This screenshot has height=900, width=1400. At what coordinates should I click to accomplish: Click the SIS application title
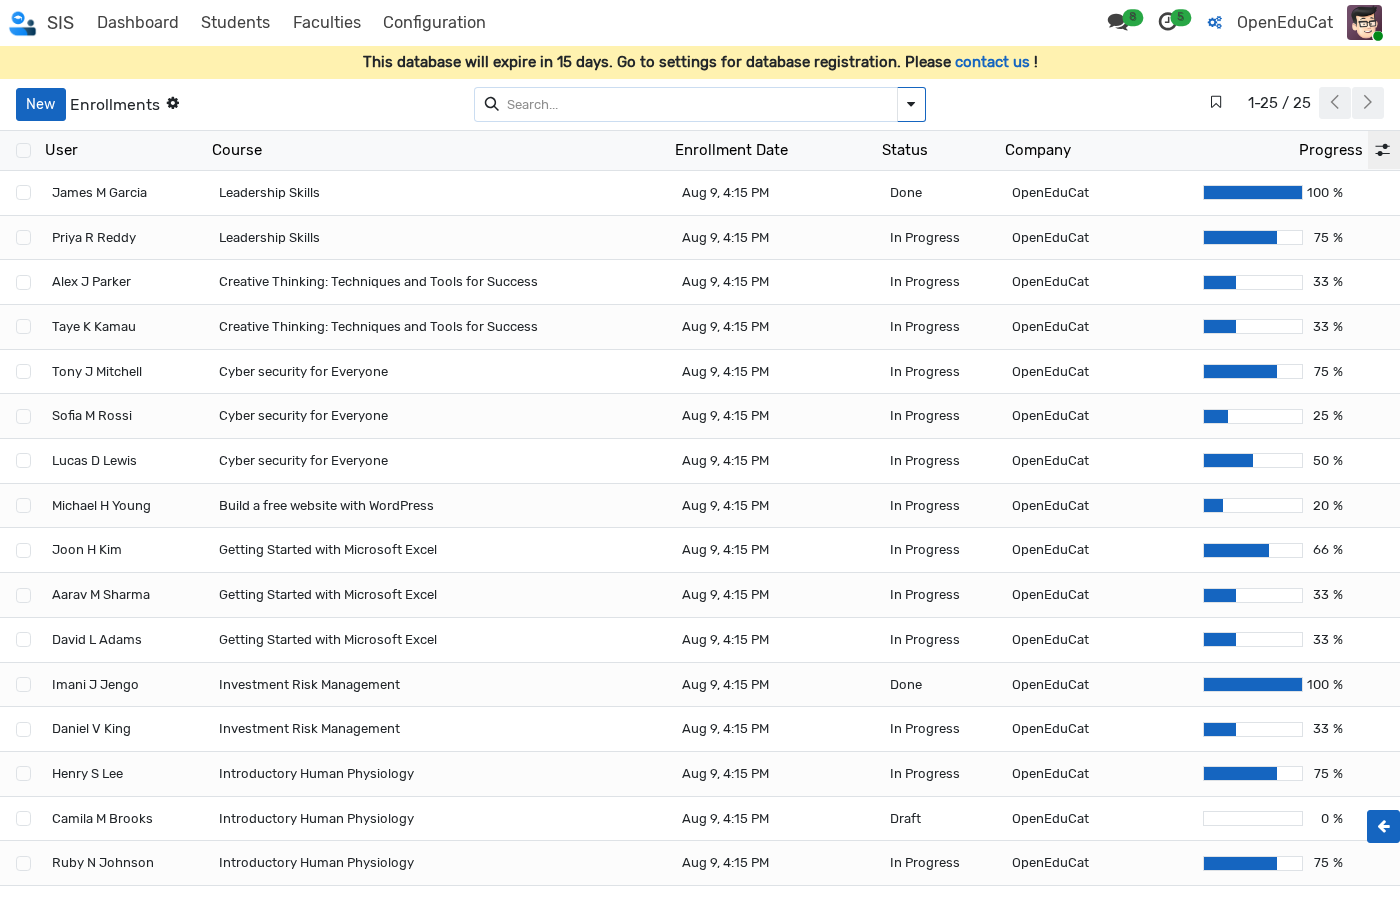pos(60,22)
